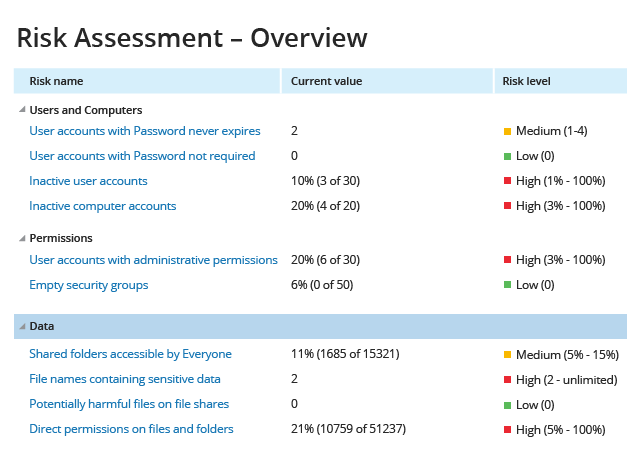Open File names containing sensitive data
640x450 pixels.
tap(125, 379)
